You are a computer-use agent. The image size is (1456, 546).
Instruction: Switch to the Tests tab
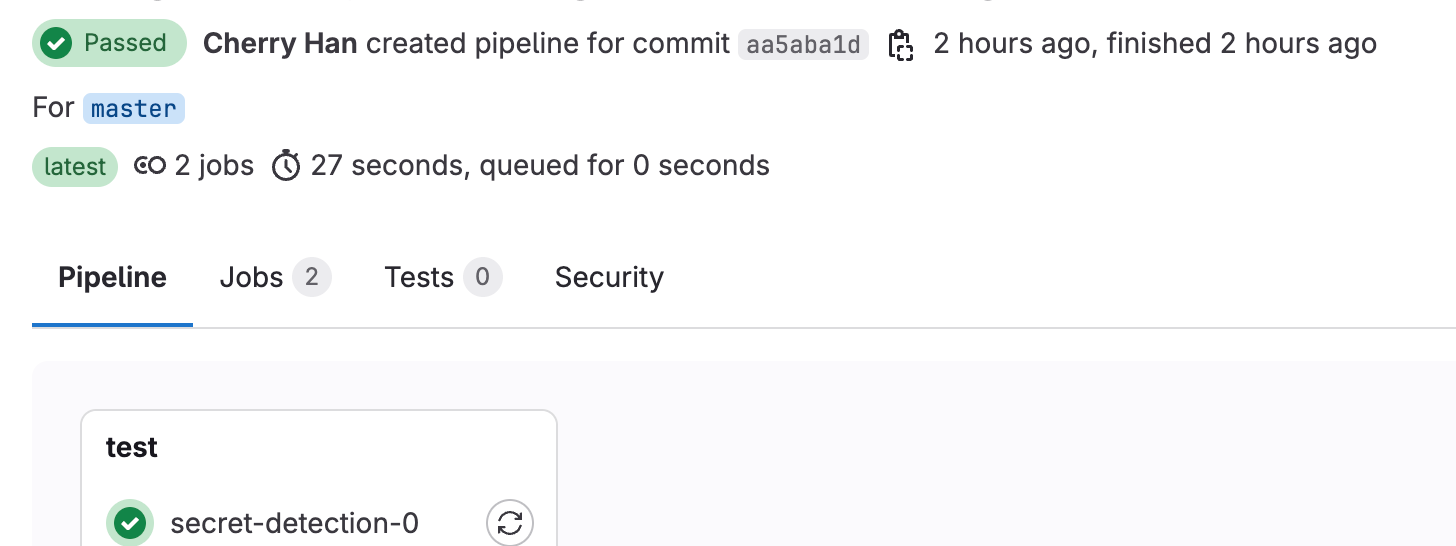click(x=419, y=277)
